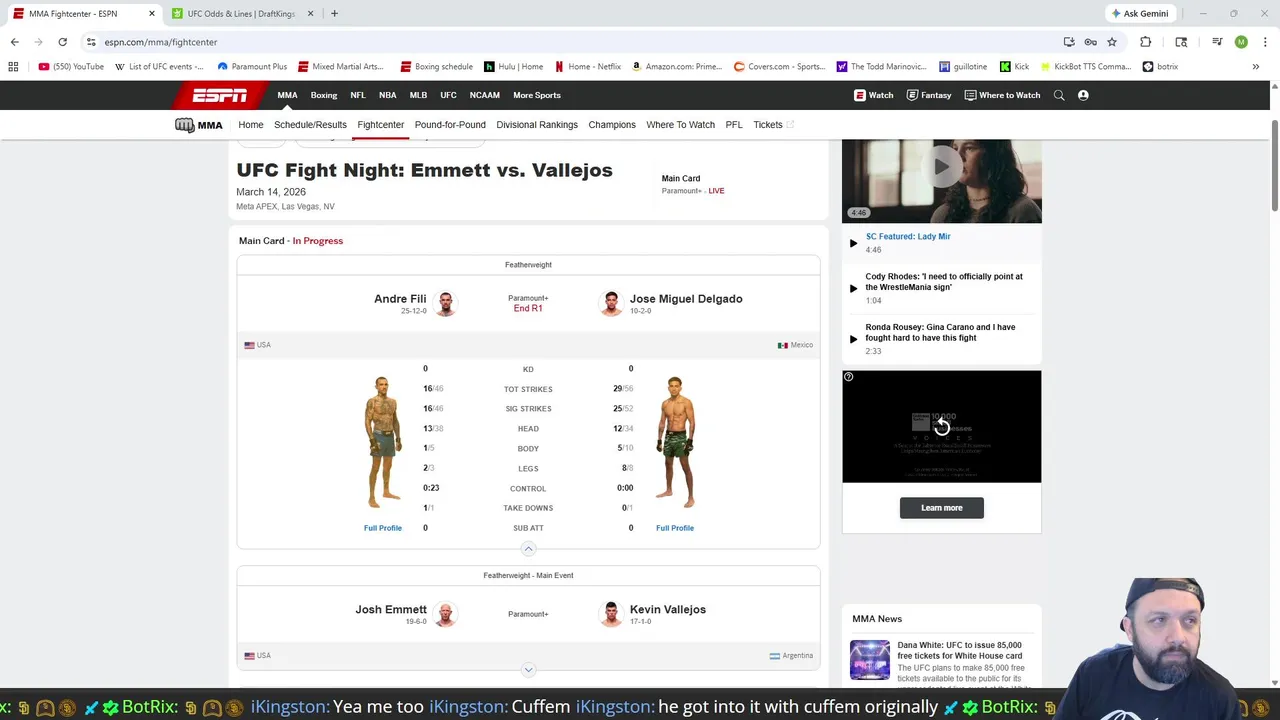Open Kevin Vallejos headshot

(x=611, y=614)
